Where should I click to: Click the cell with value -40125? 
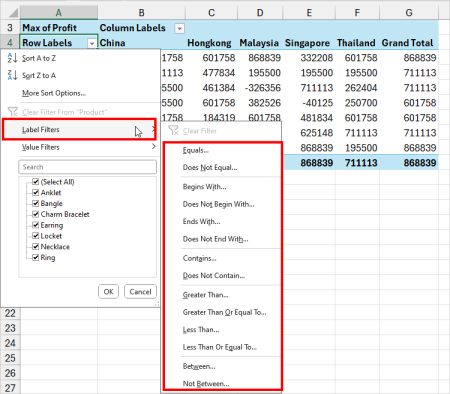(x=309, y=103)
